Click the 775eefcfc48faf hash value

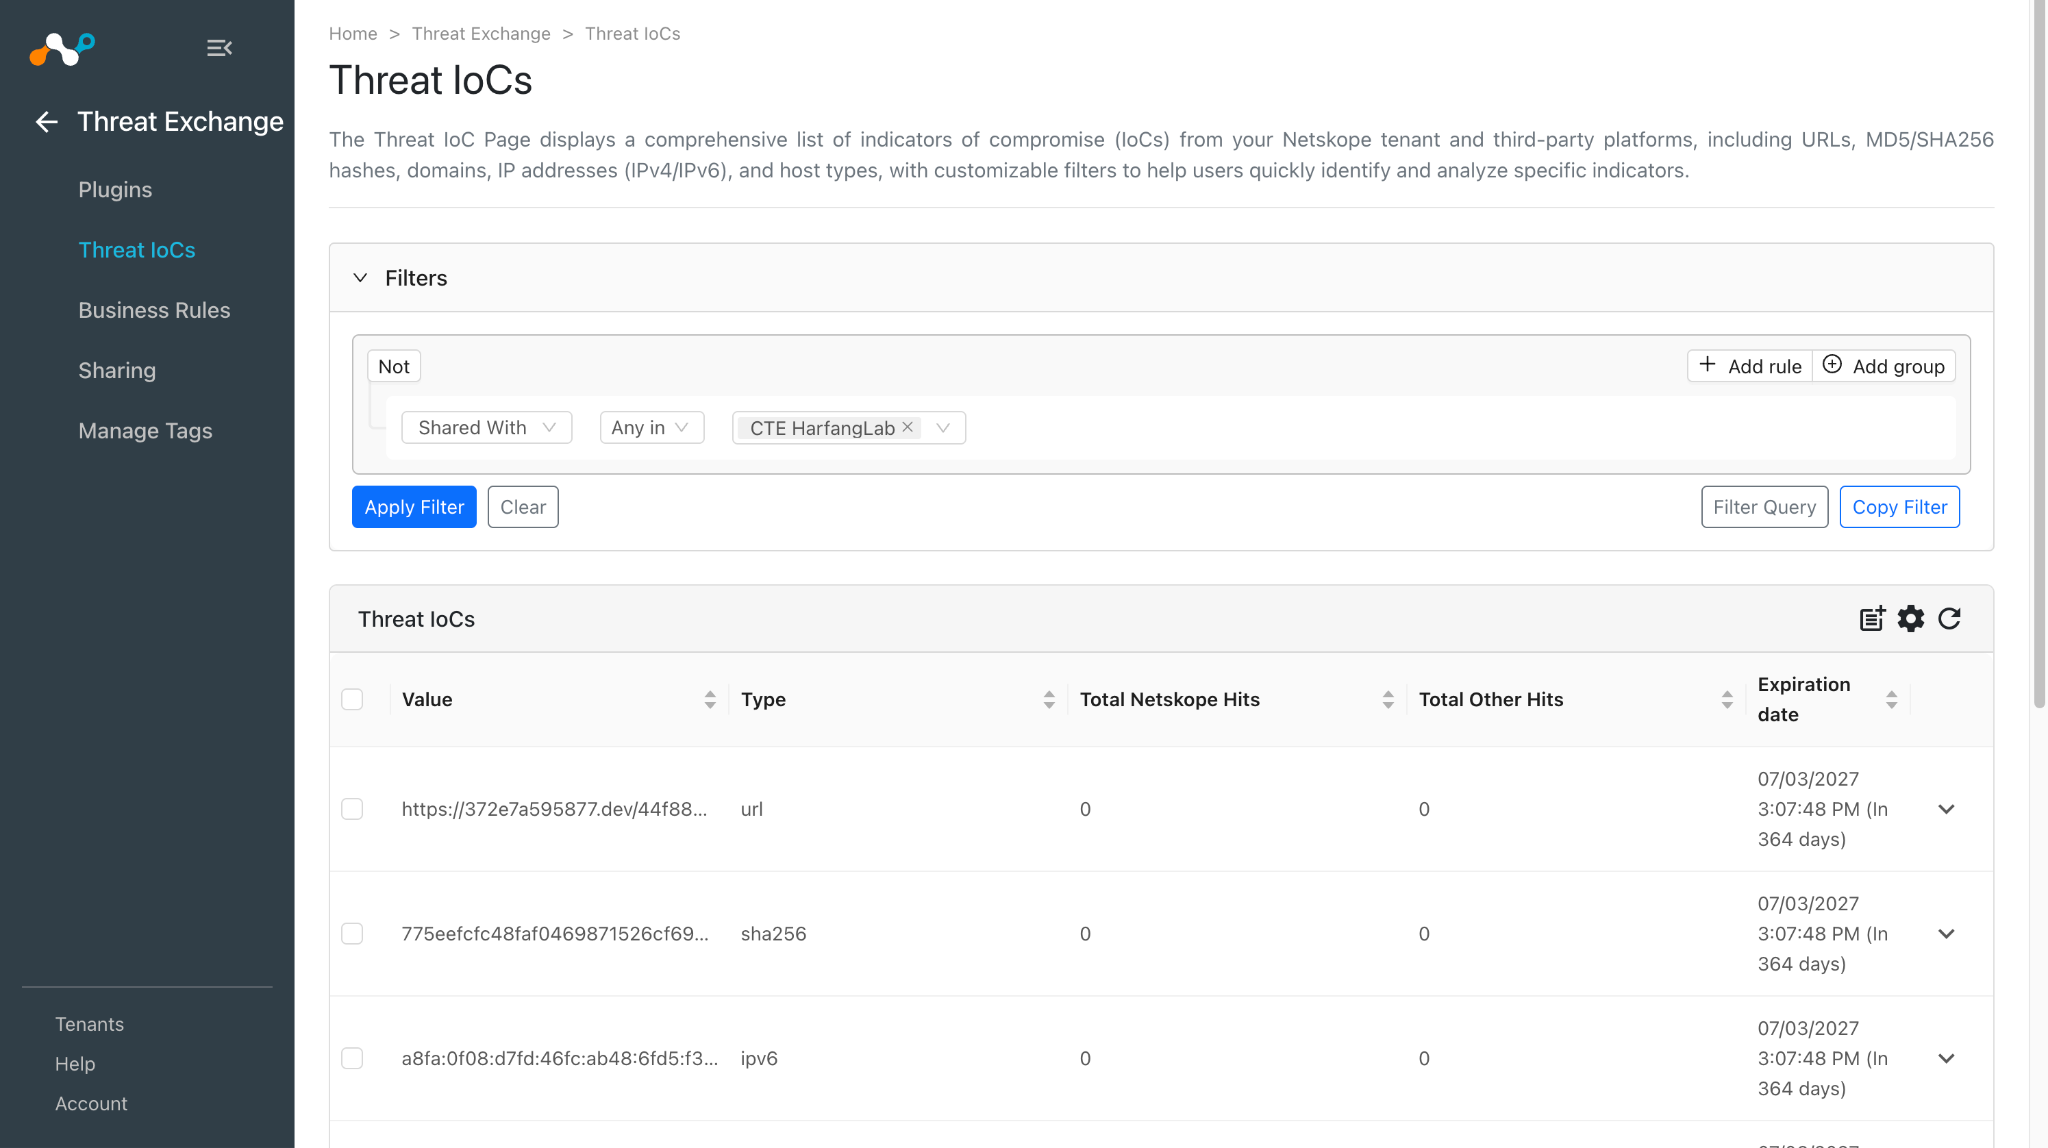tap(555, 934)
